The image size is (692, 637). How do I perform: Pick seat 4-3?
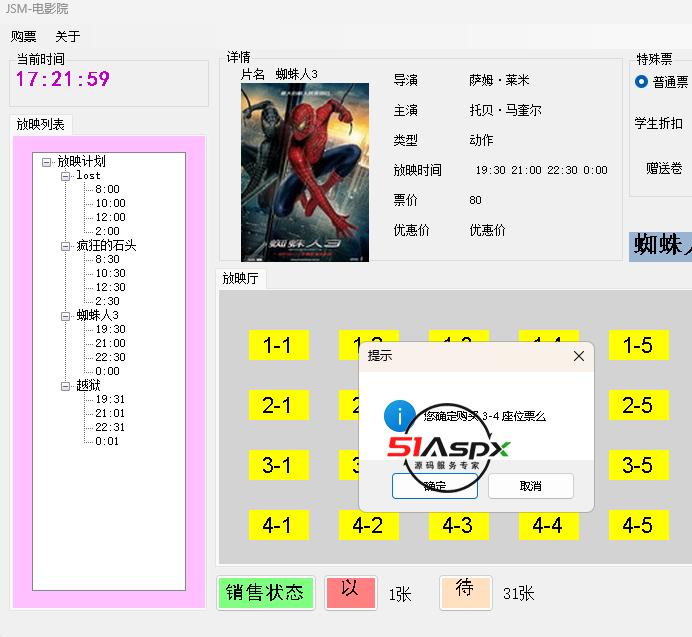pos(459,526)
